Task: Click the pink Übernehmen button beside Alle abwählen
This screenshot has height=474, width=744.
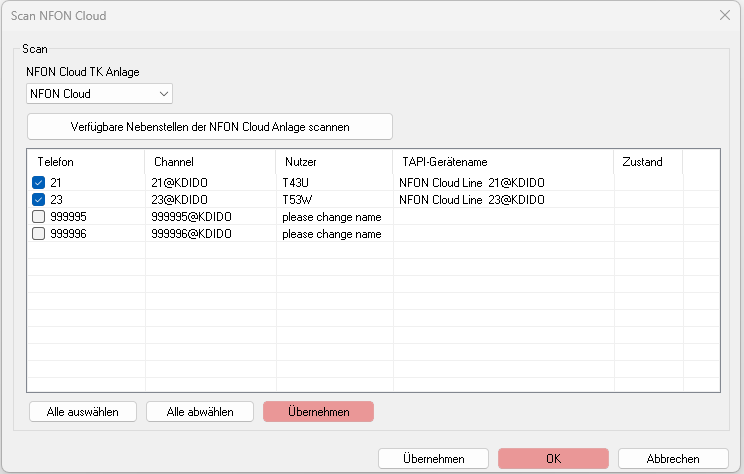Action: tap(318, 412)
